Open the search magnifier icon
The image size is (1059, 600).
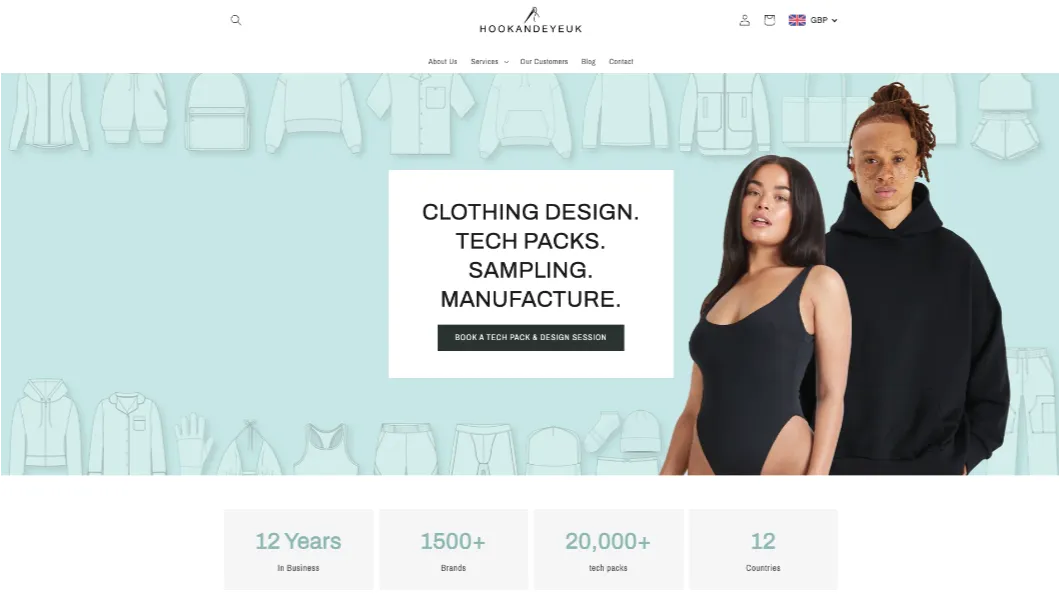tap(236, 20)
